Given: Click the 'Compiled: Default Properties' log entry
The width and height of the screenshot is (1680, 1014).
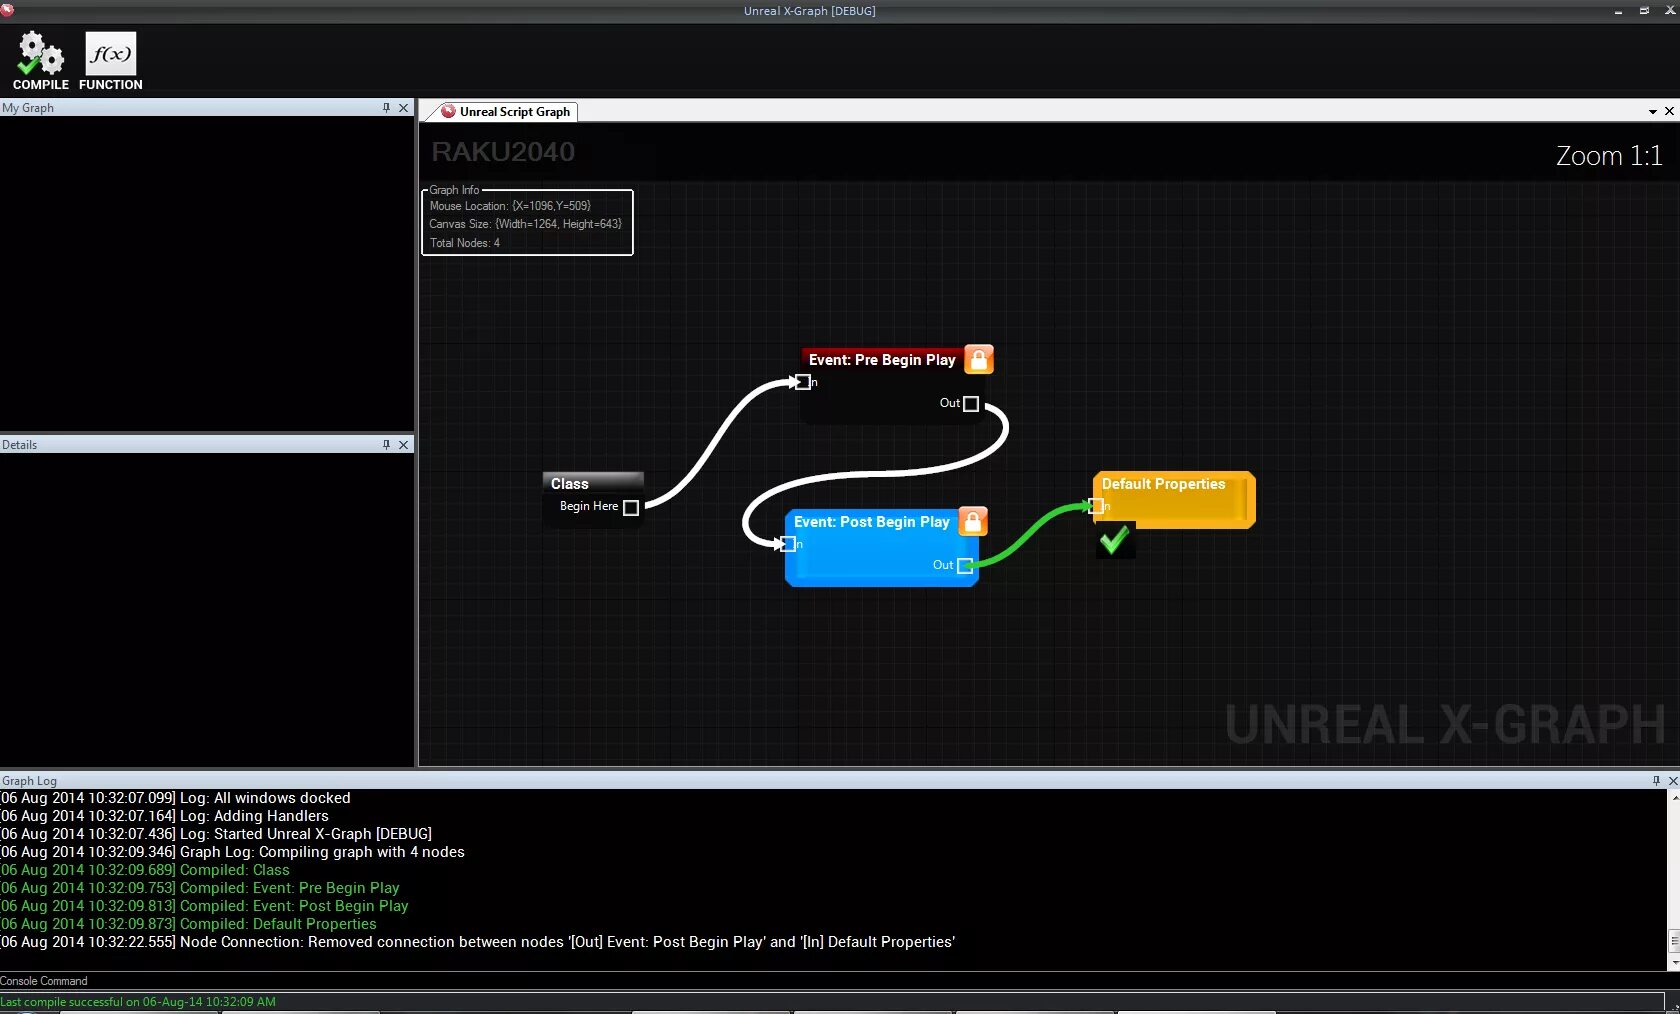Looking at the screenshot, I should (189, 924).
